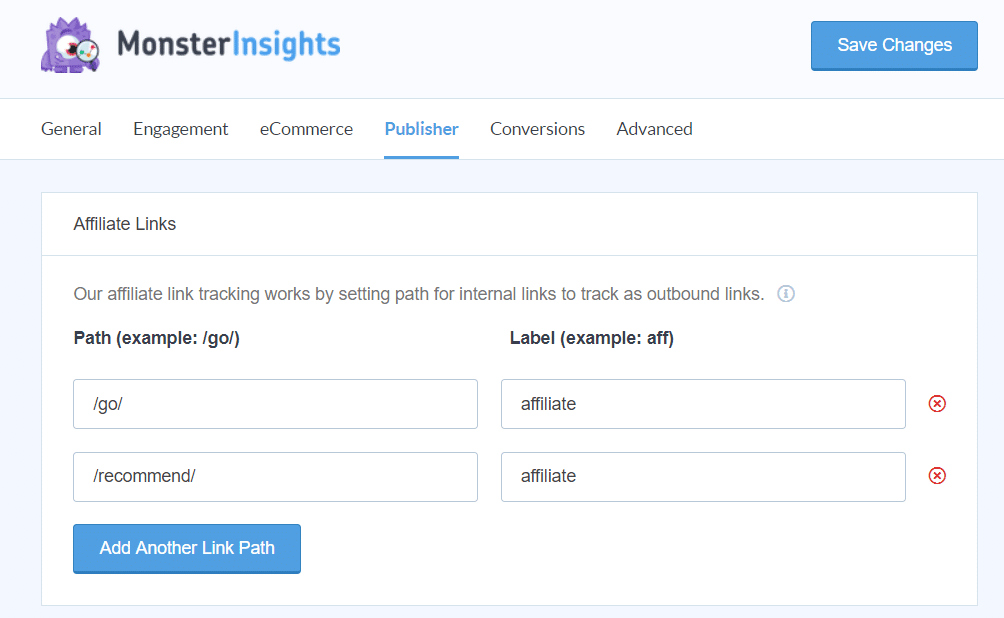Switch to the General tab

coord(70,129)
